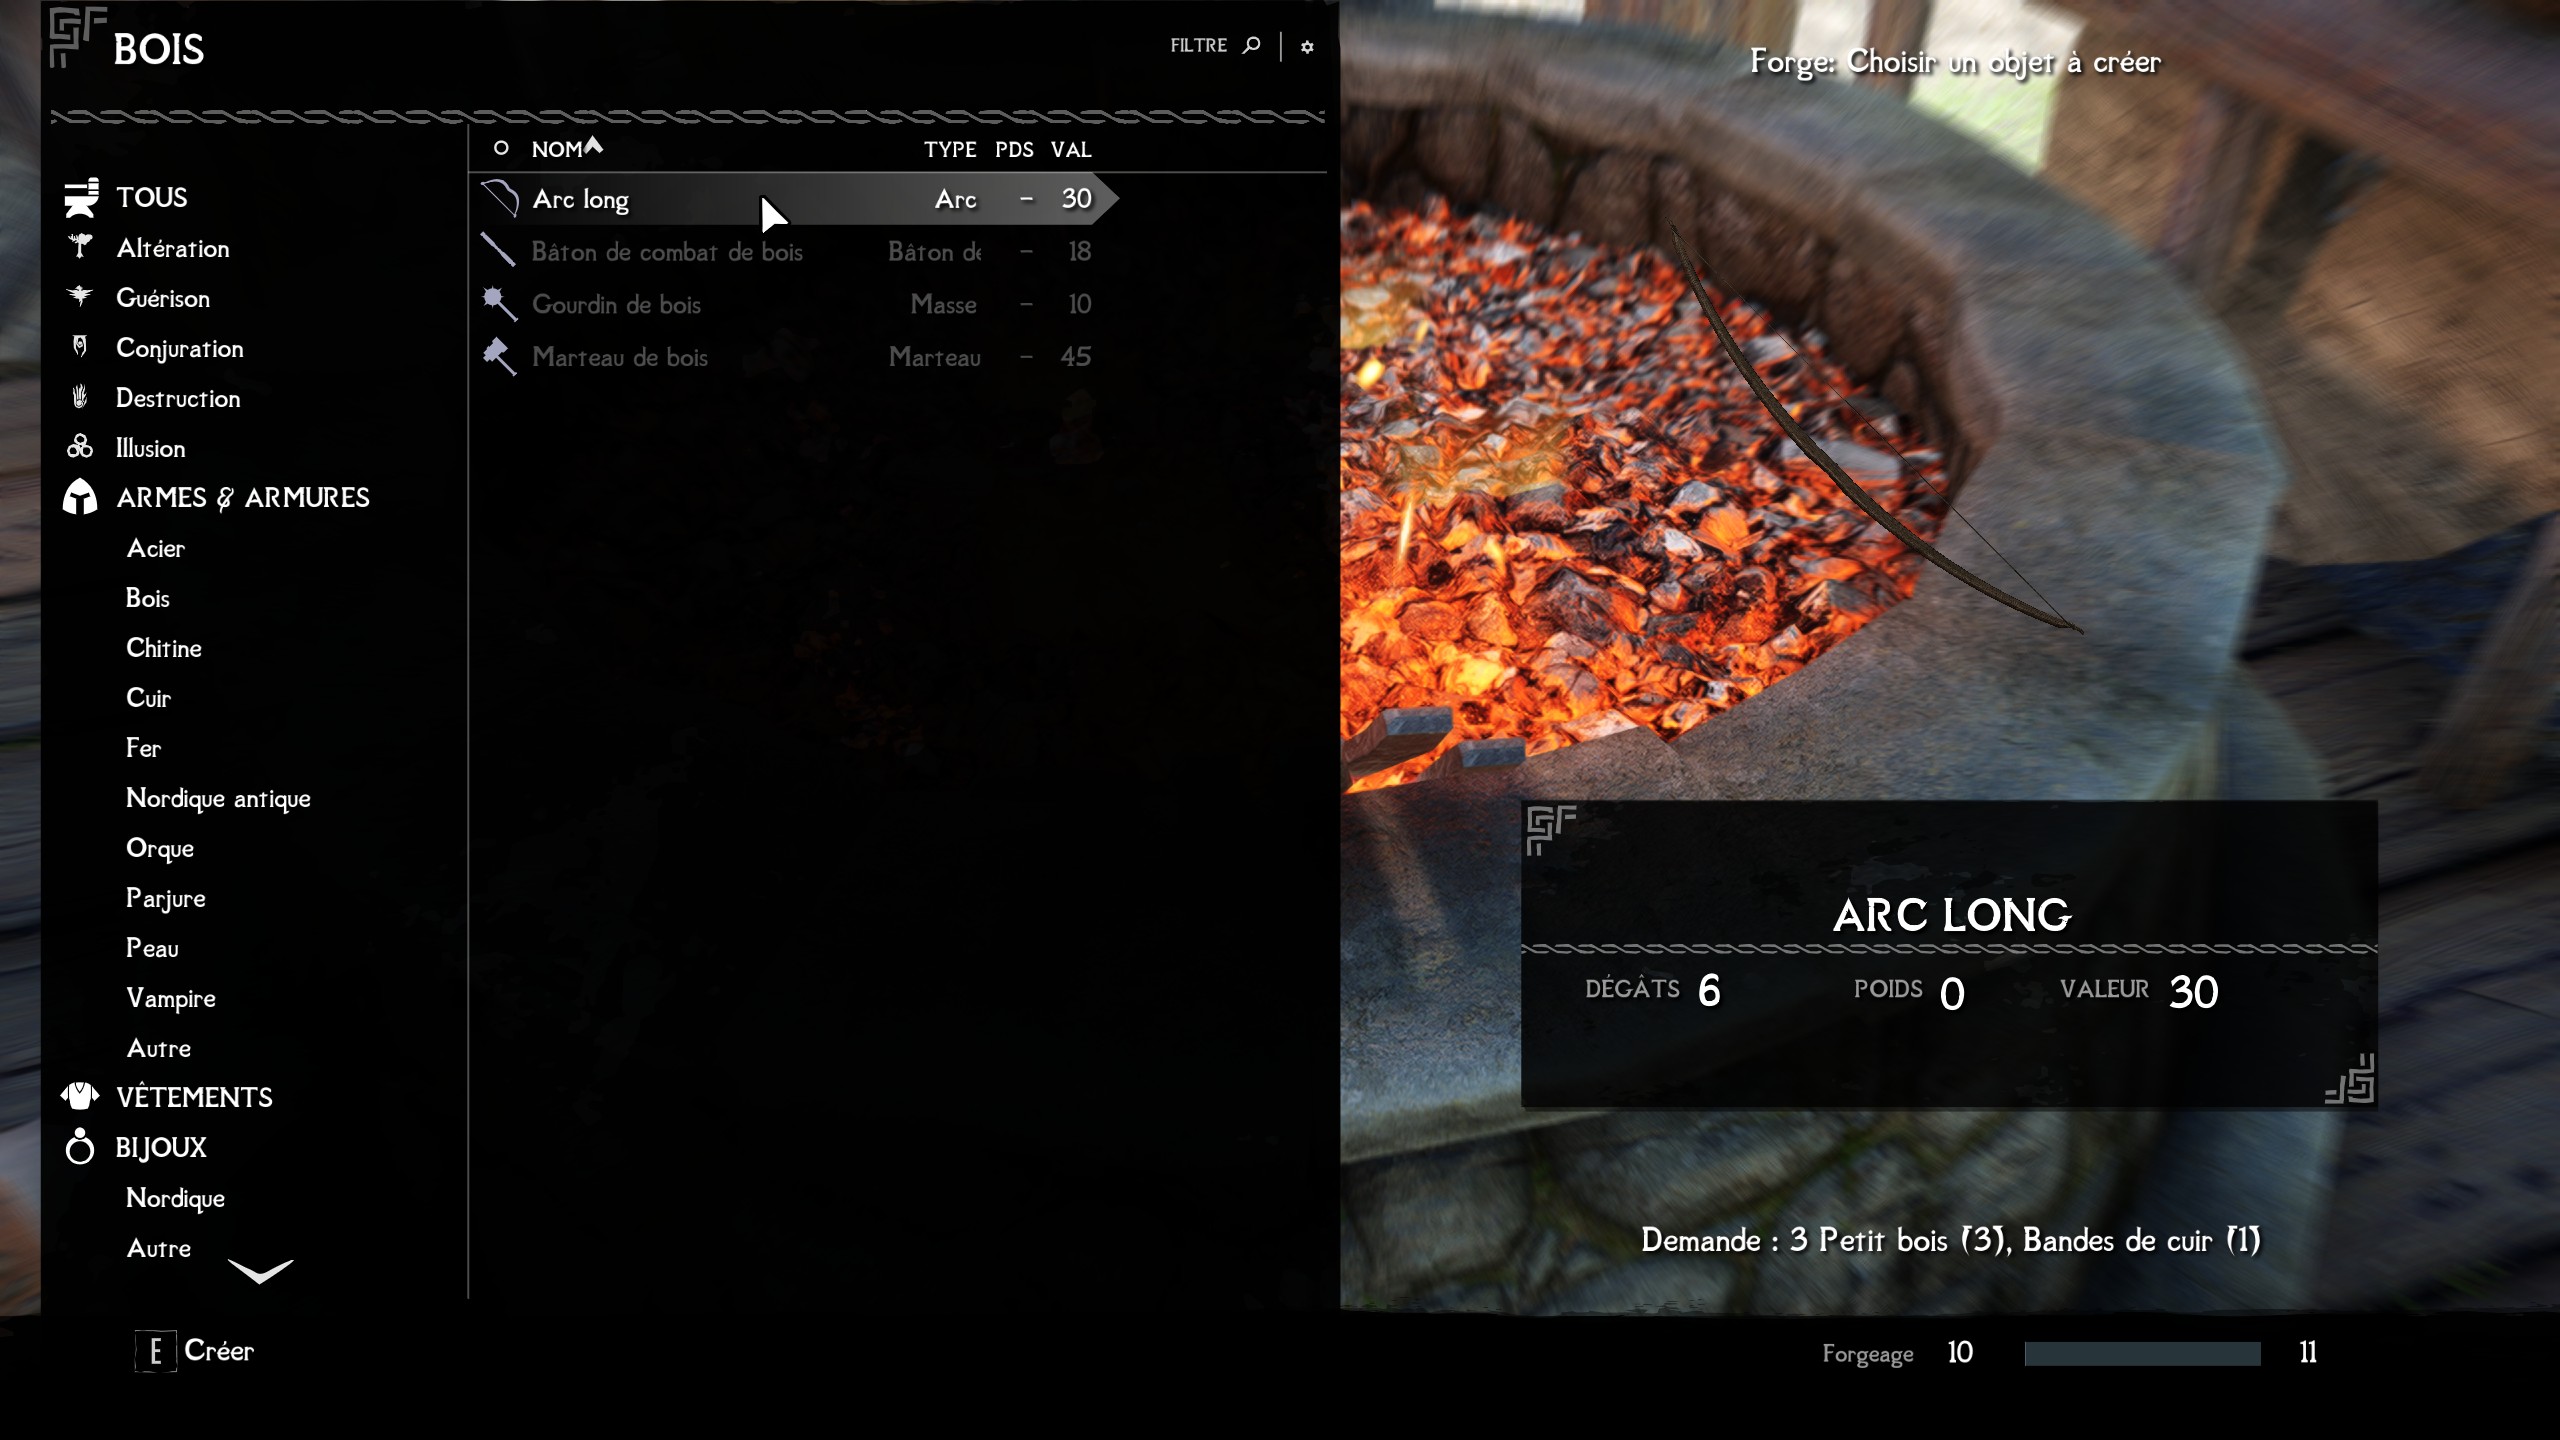
Task: Open the ARMES & ARMURES category
Action: pyautogui.click(x=243, y=498)
